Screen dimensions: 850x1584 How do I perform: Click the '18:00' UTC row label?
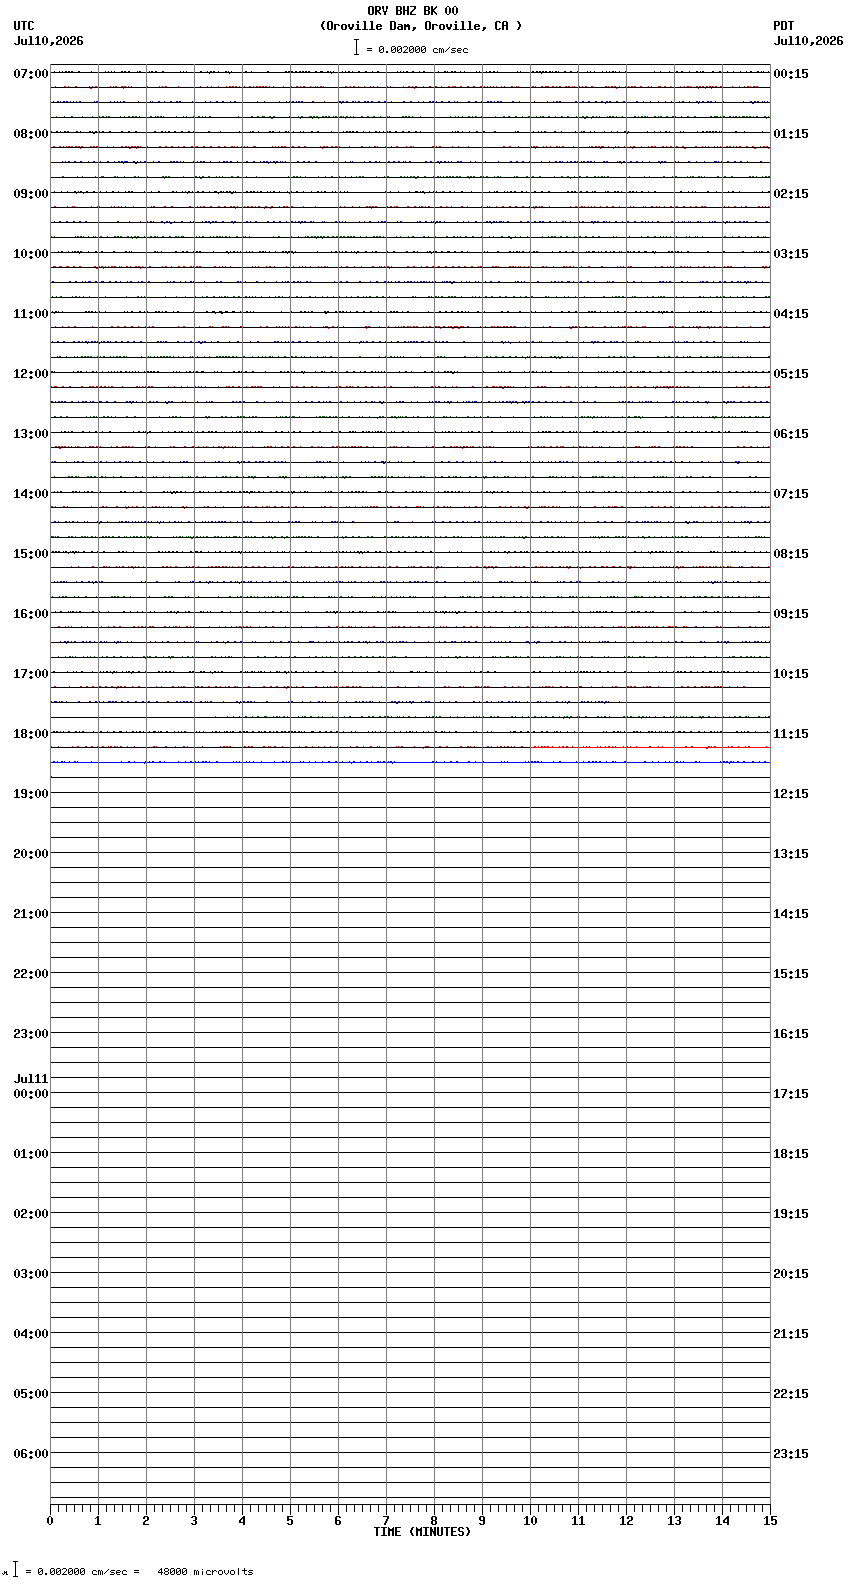point(31,734)
